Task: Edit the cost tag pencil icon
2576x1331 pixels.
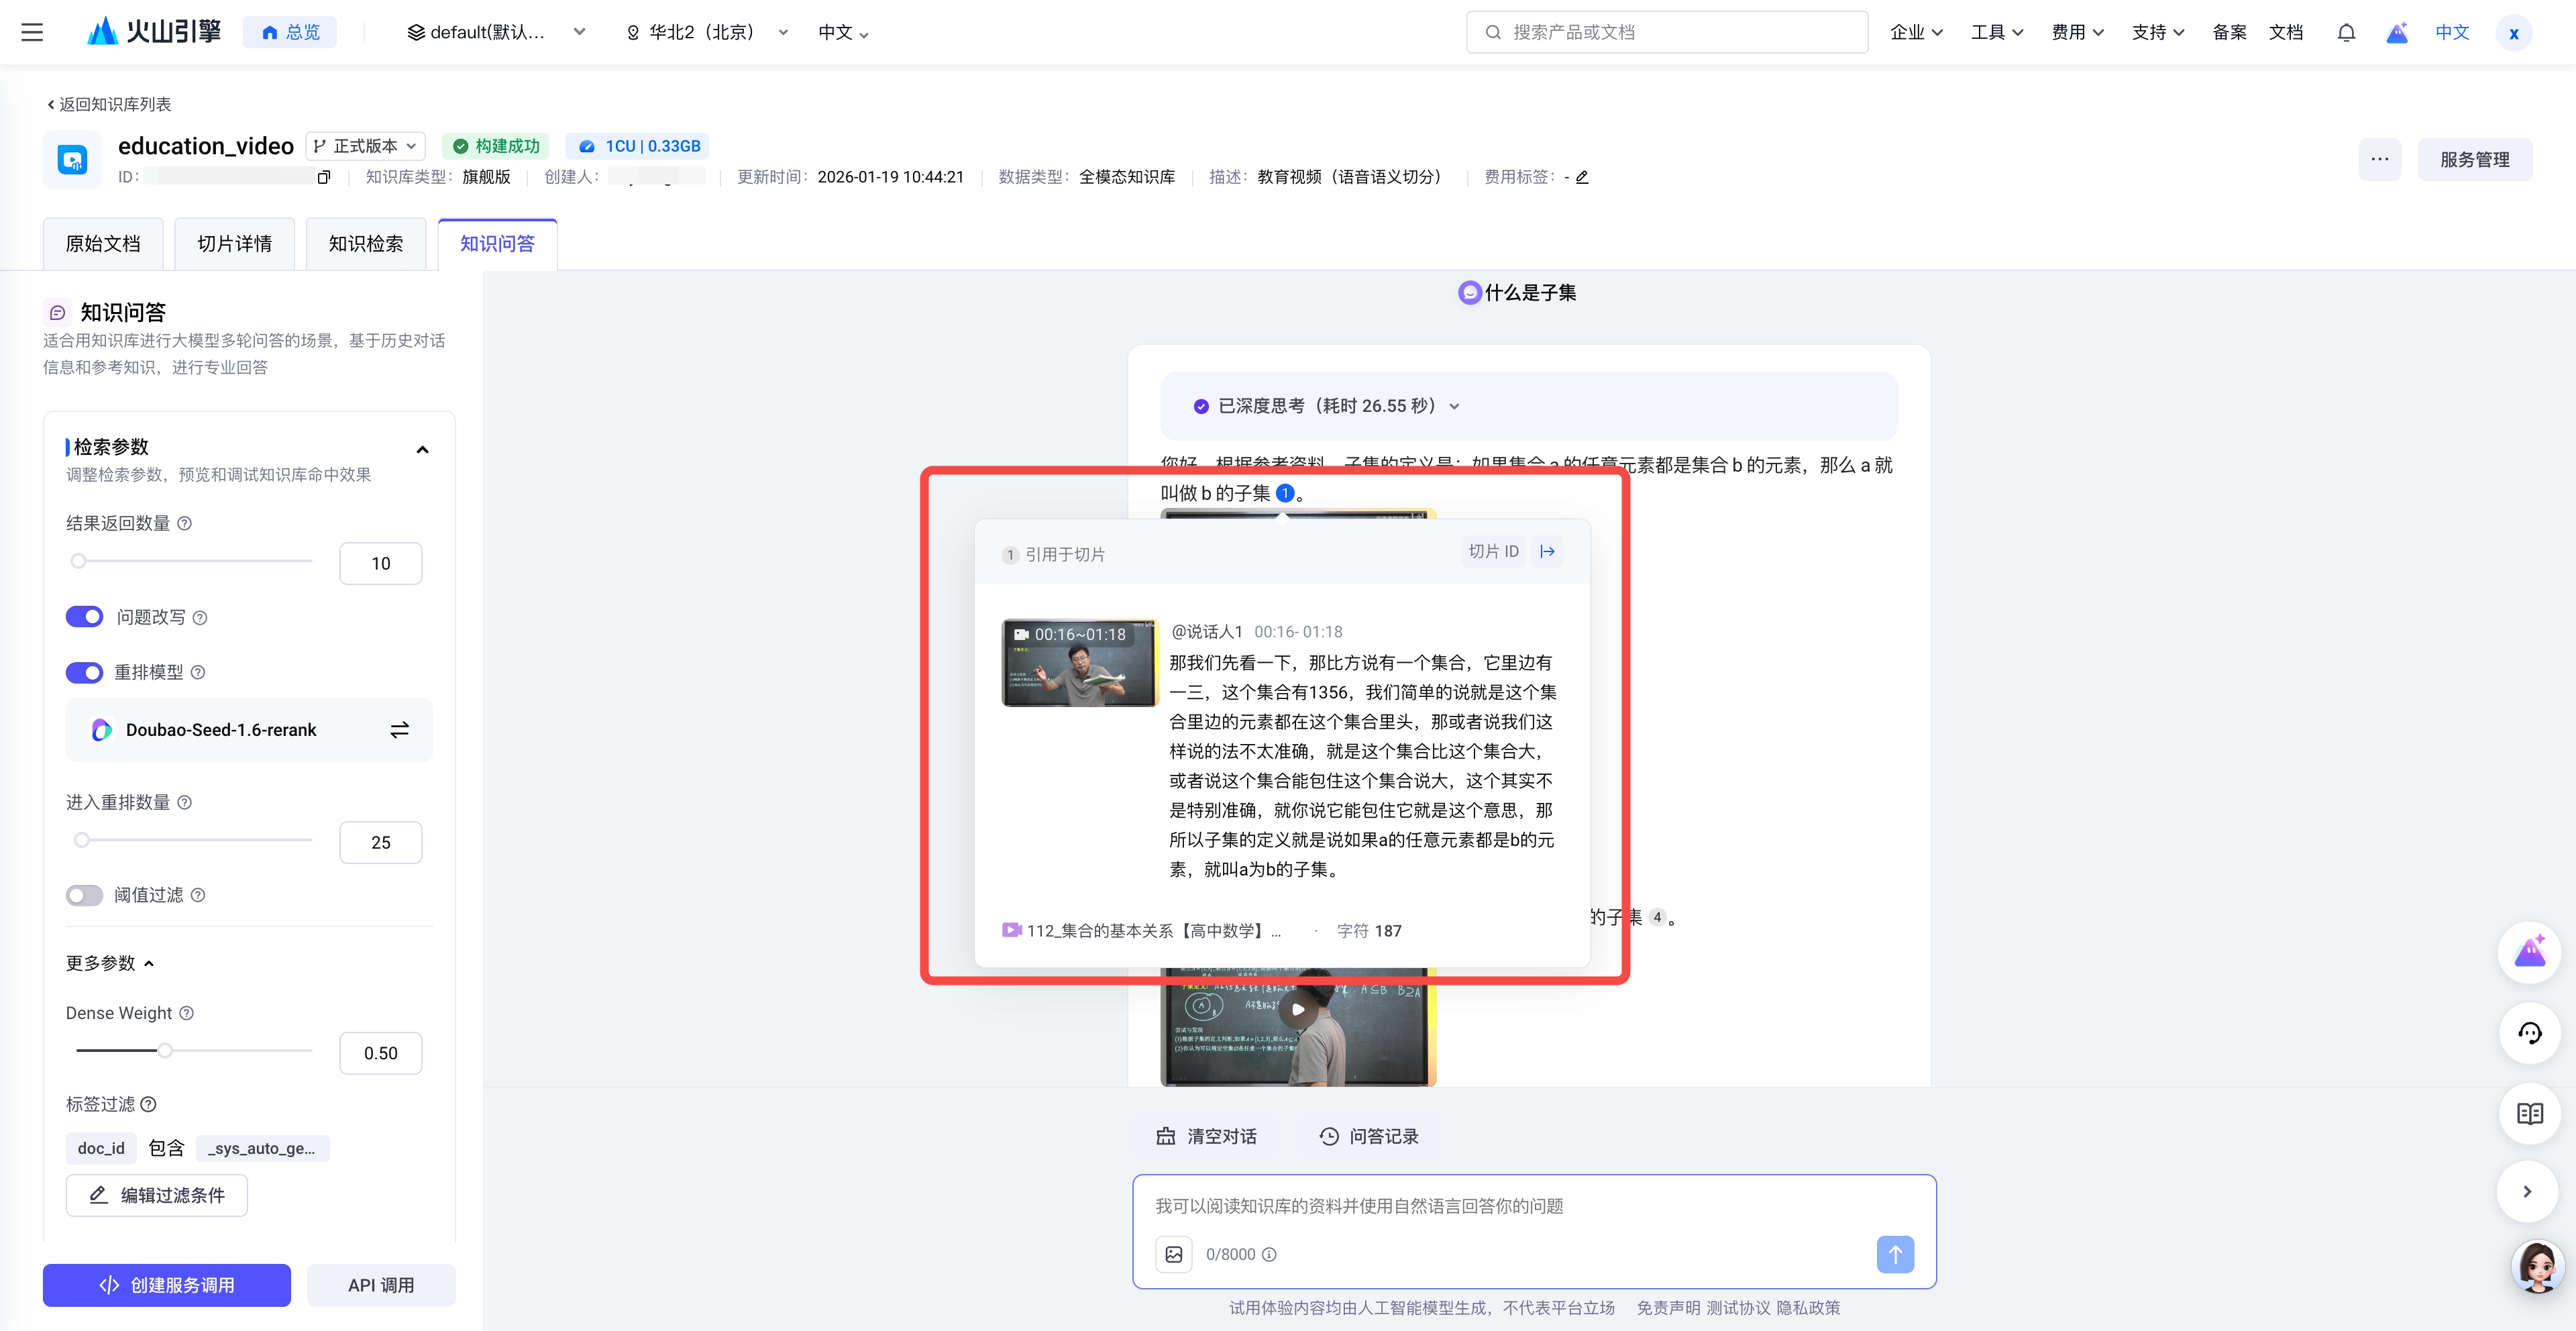Action: point(1582,177)
